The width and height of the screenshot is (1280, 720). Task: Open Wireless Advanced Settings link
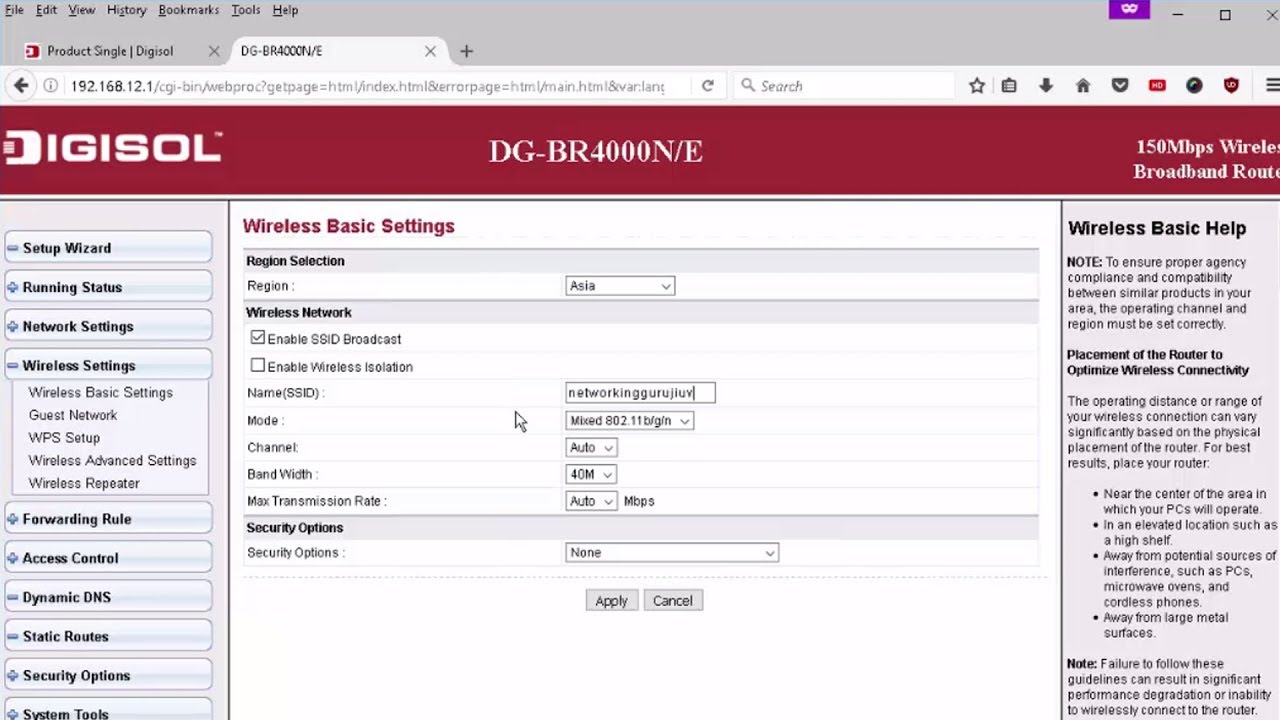click(112, 461)
